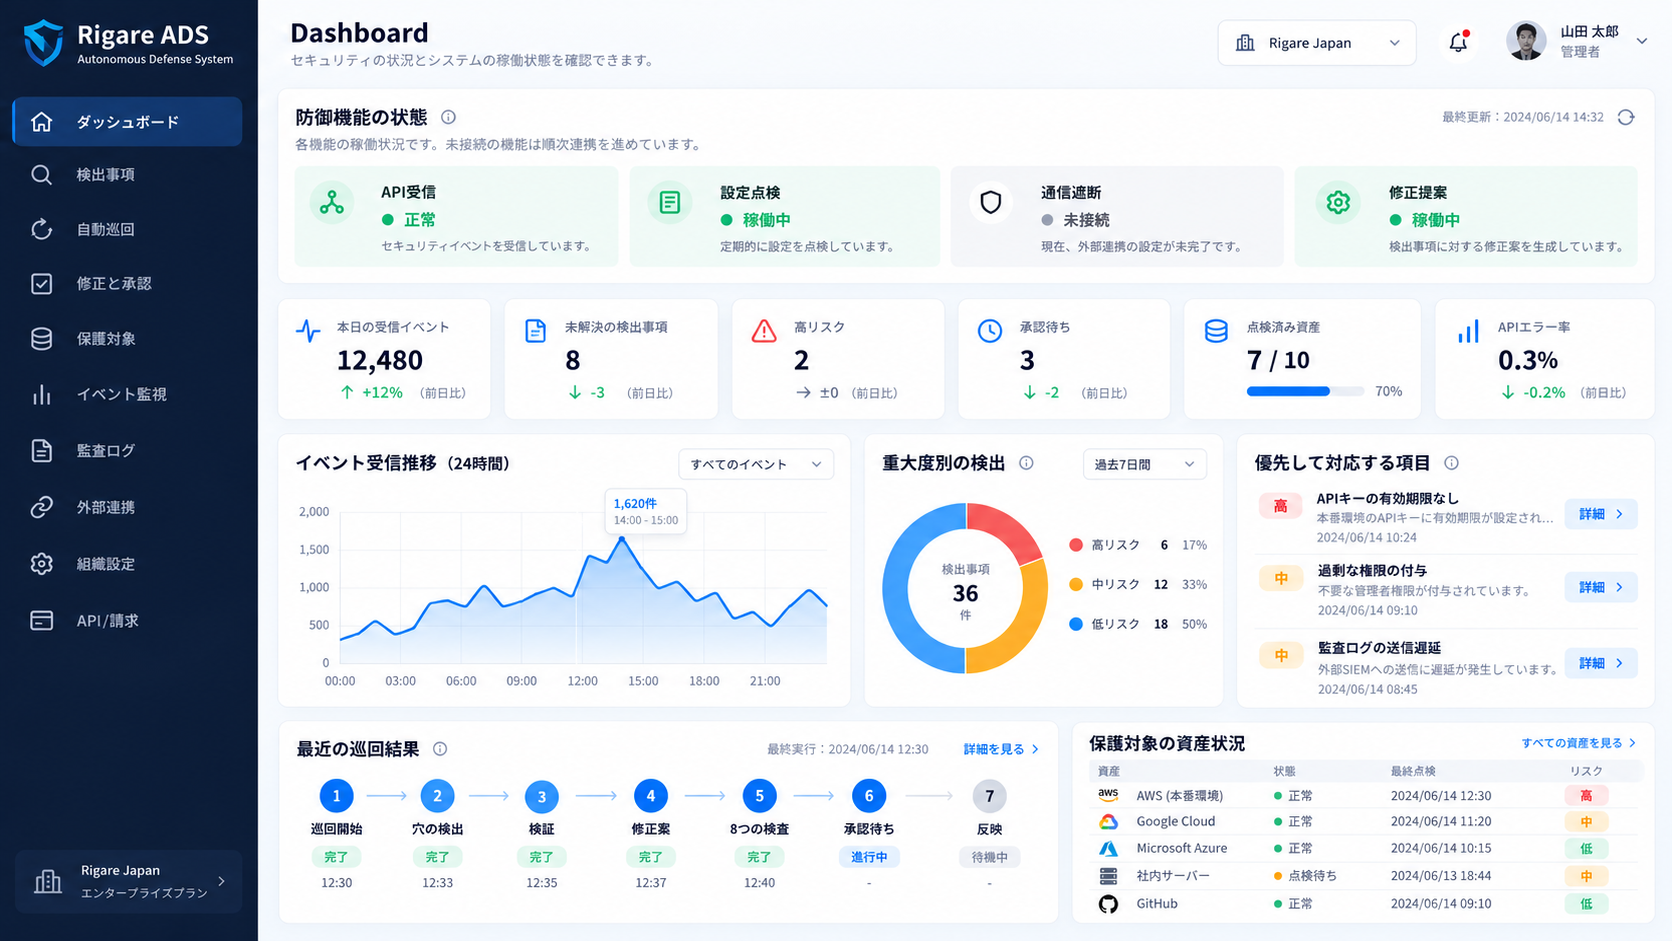Open API/請求 in the sidebar
Image resolution: width=1672 pixels, height=941 pixels.
127,621
